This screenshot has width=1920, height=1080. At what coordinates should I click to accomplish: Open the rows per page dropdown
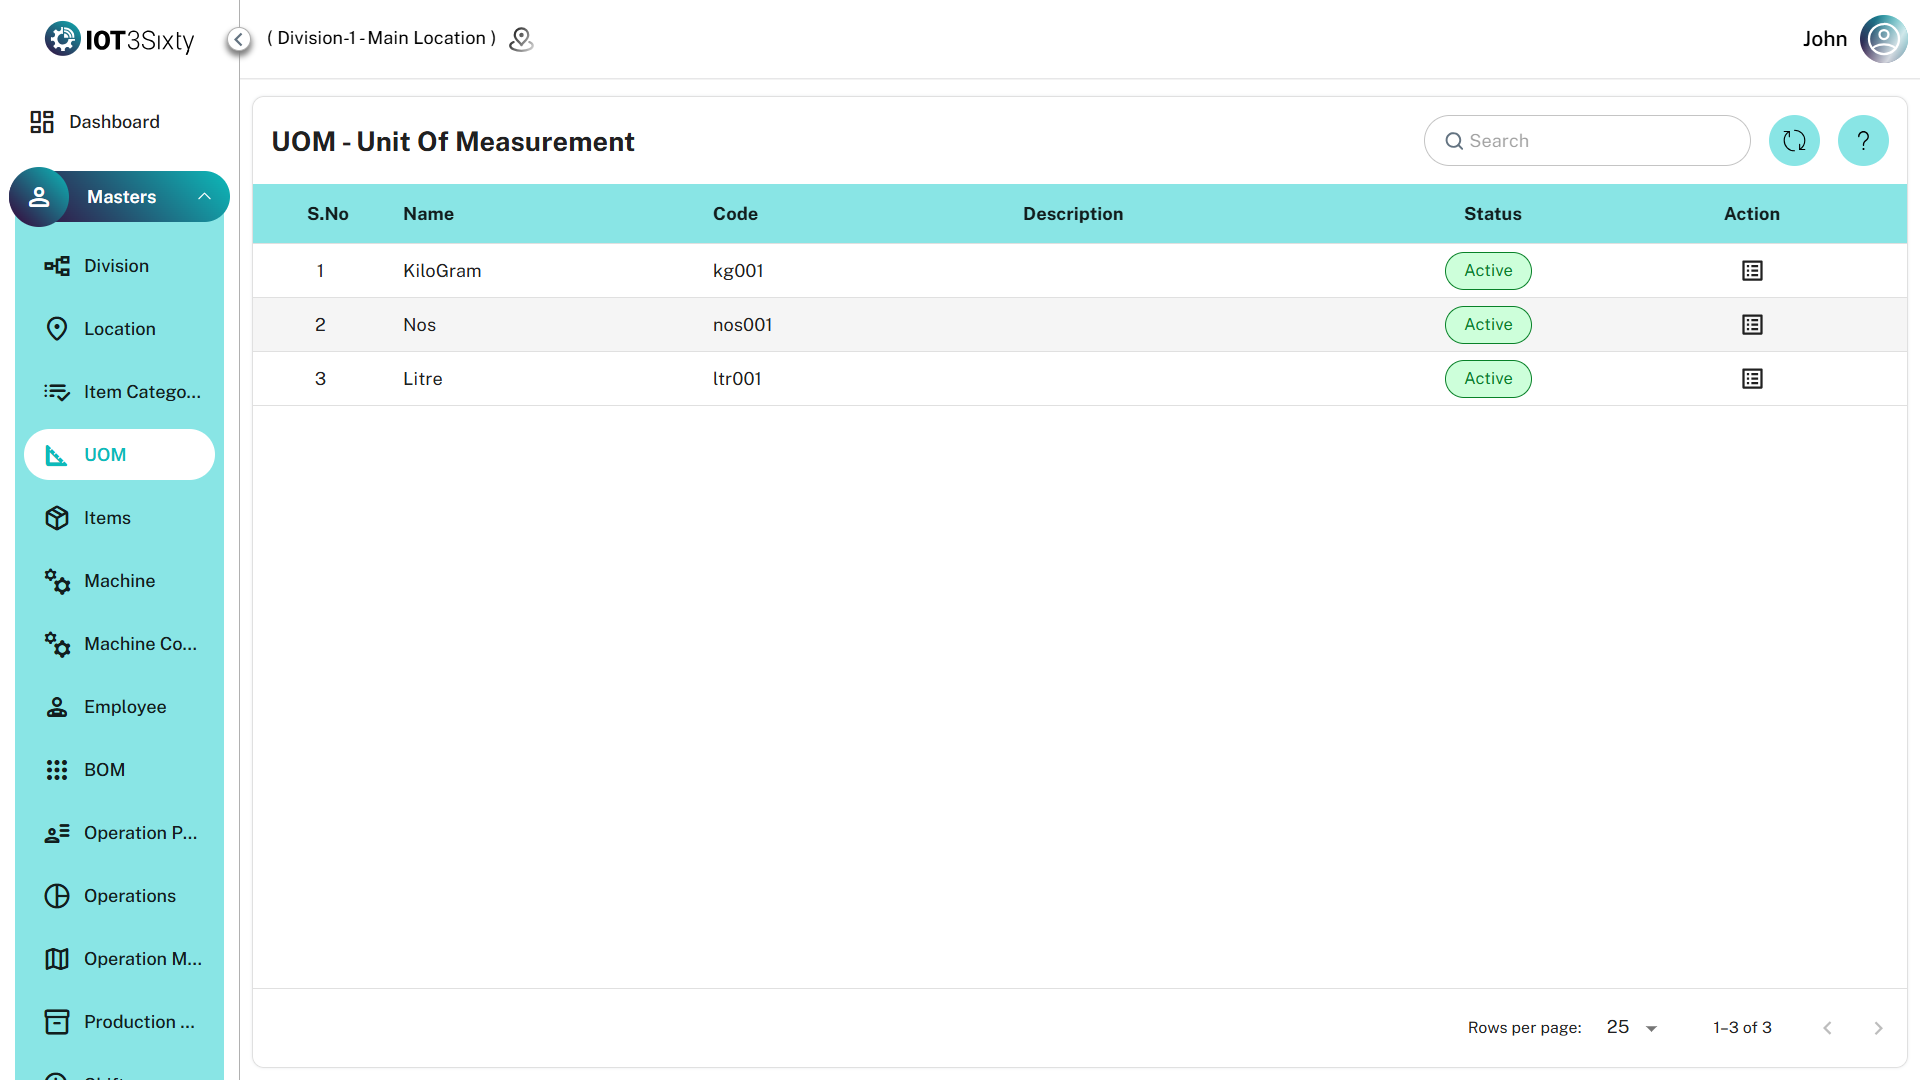pyautogui.click(x=1632, y=1027)
